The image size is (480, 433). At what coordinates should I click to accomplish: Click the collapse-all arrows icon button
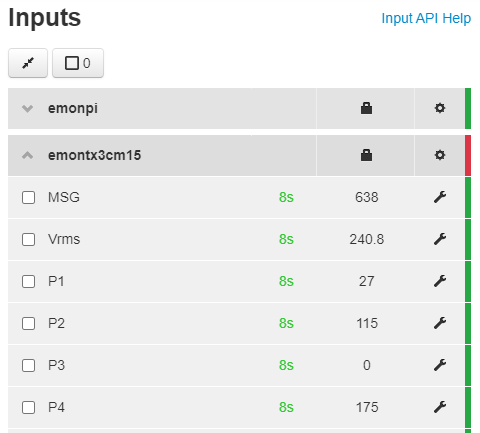tap(28, 63)
